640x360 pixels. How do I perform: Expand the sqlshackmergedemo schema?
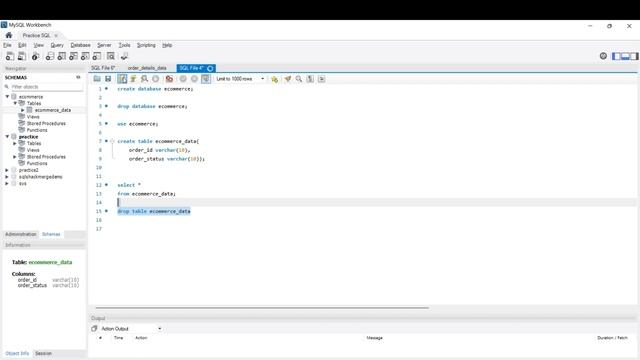pyautogui.click(x=7, y=177)
